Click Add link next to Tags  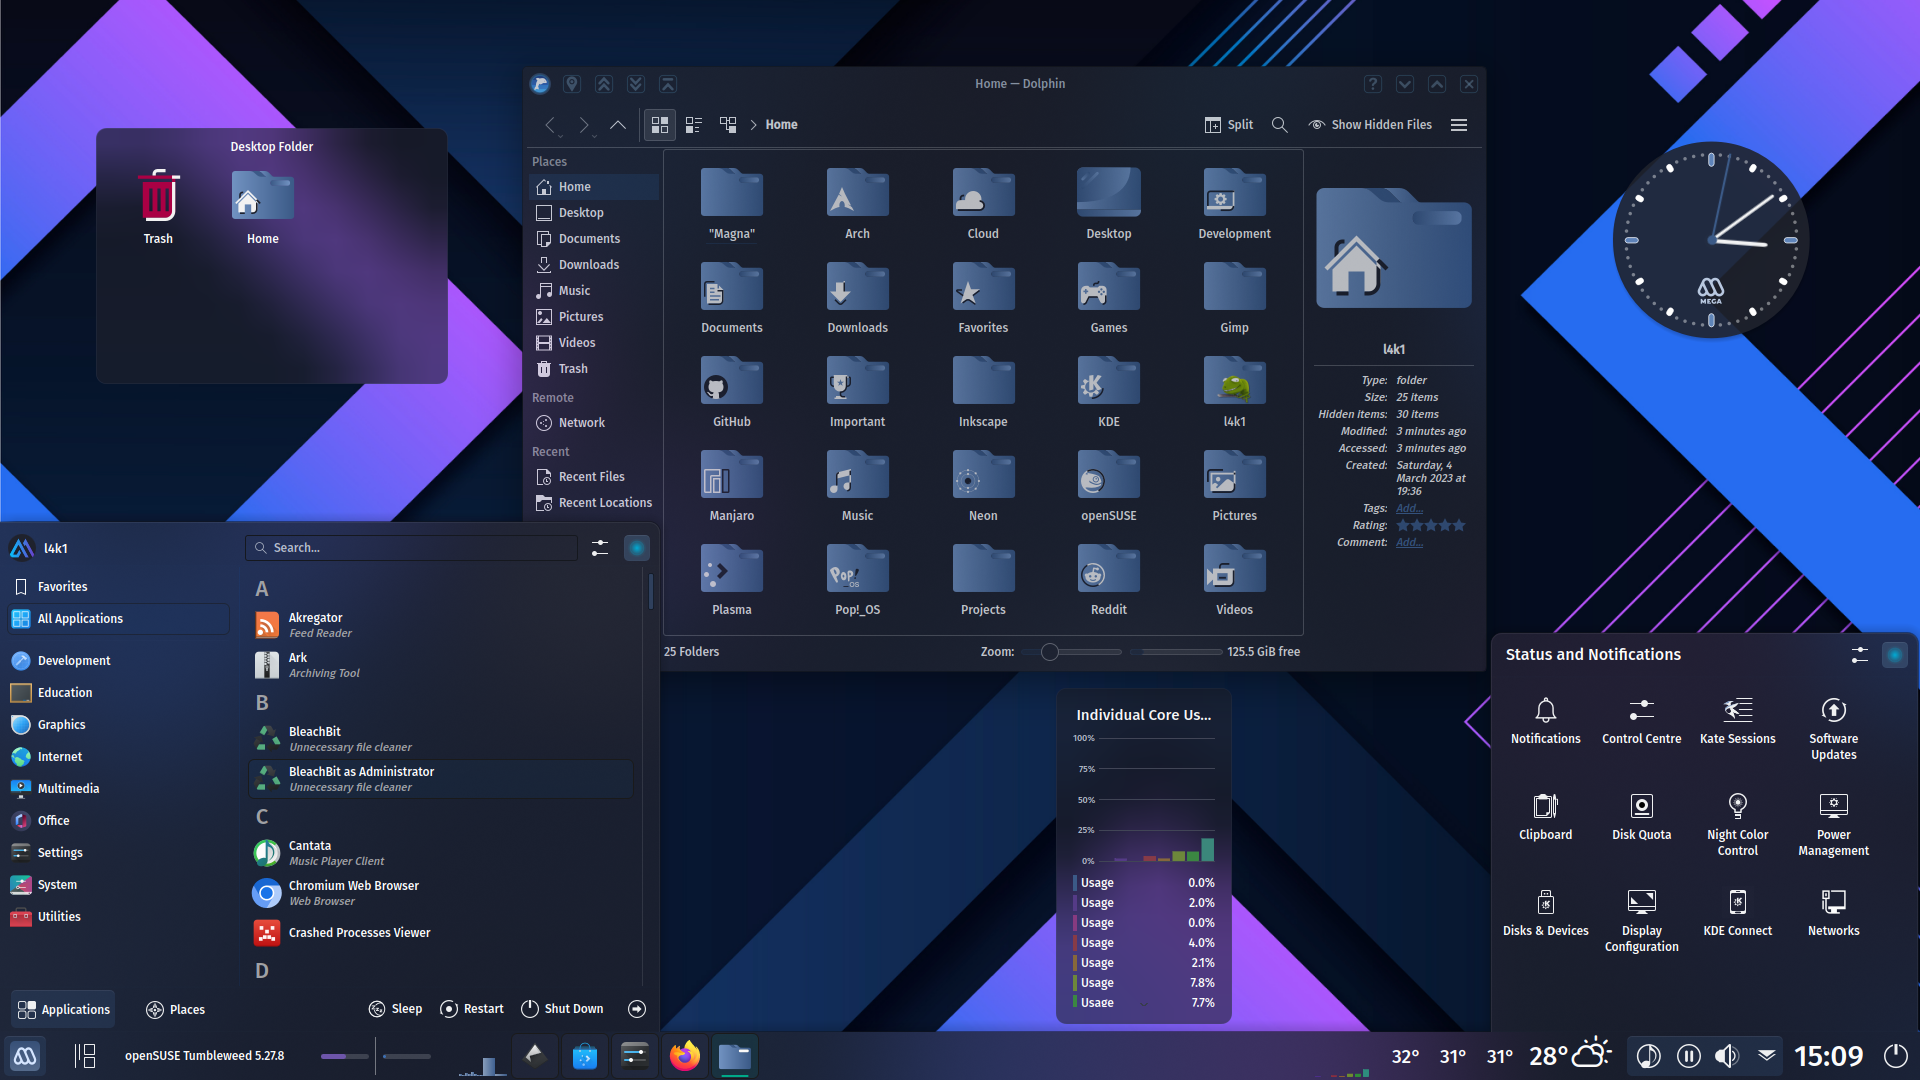[1409, 508]
